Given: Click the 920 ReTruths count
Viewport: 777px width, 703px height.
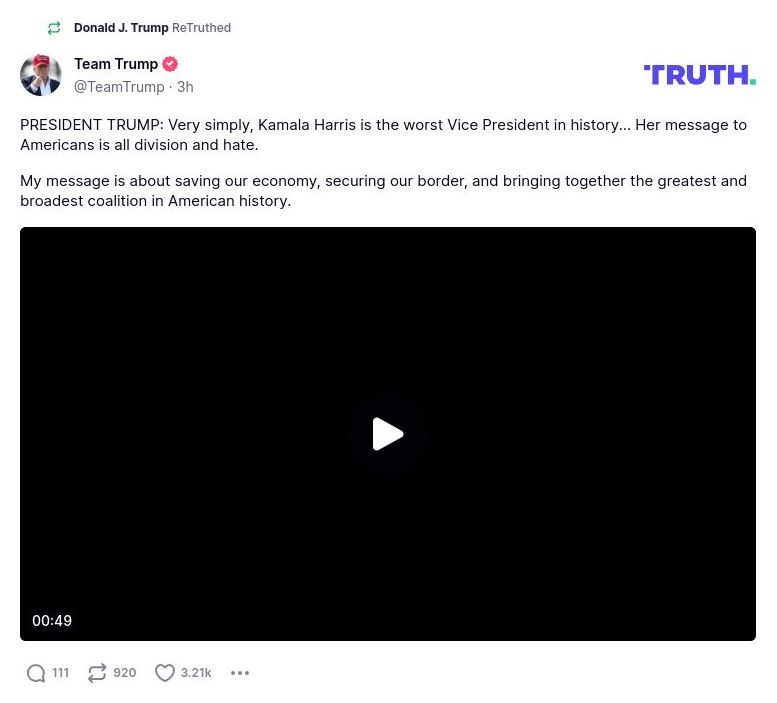Looking at the screenshot, I should (125, 673).
